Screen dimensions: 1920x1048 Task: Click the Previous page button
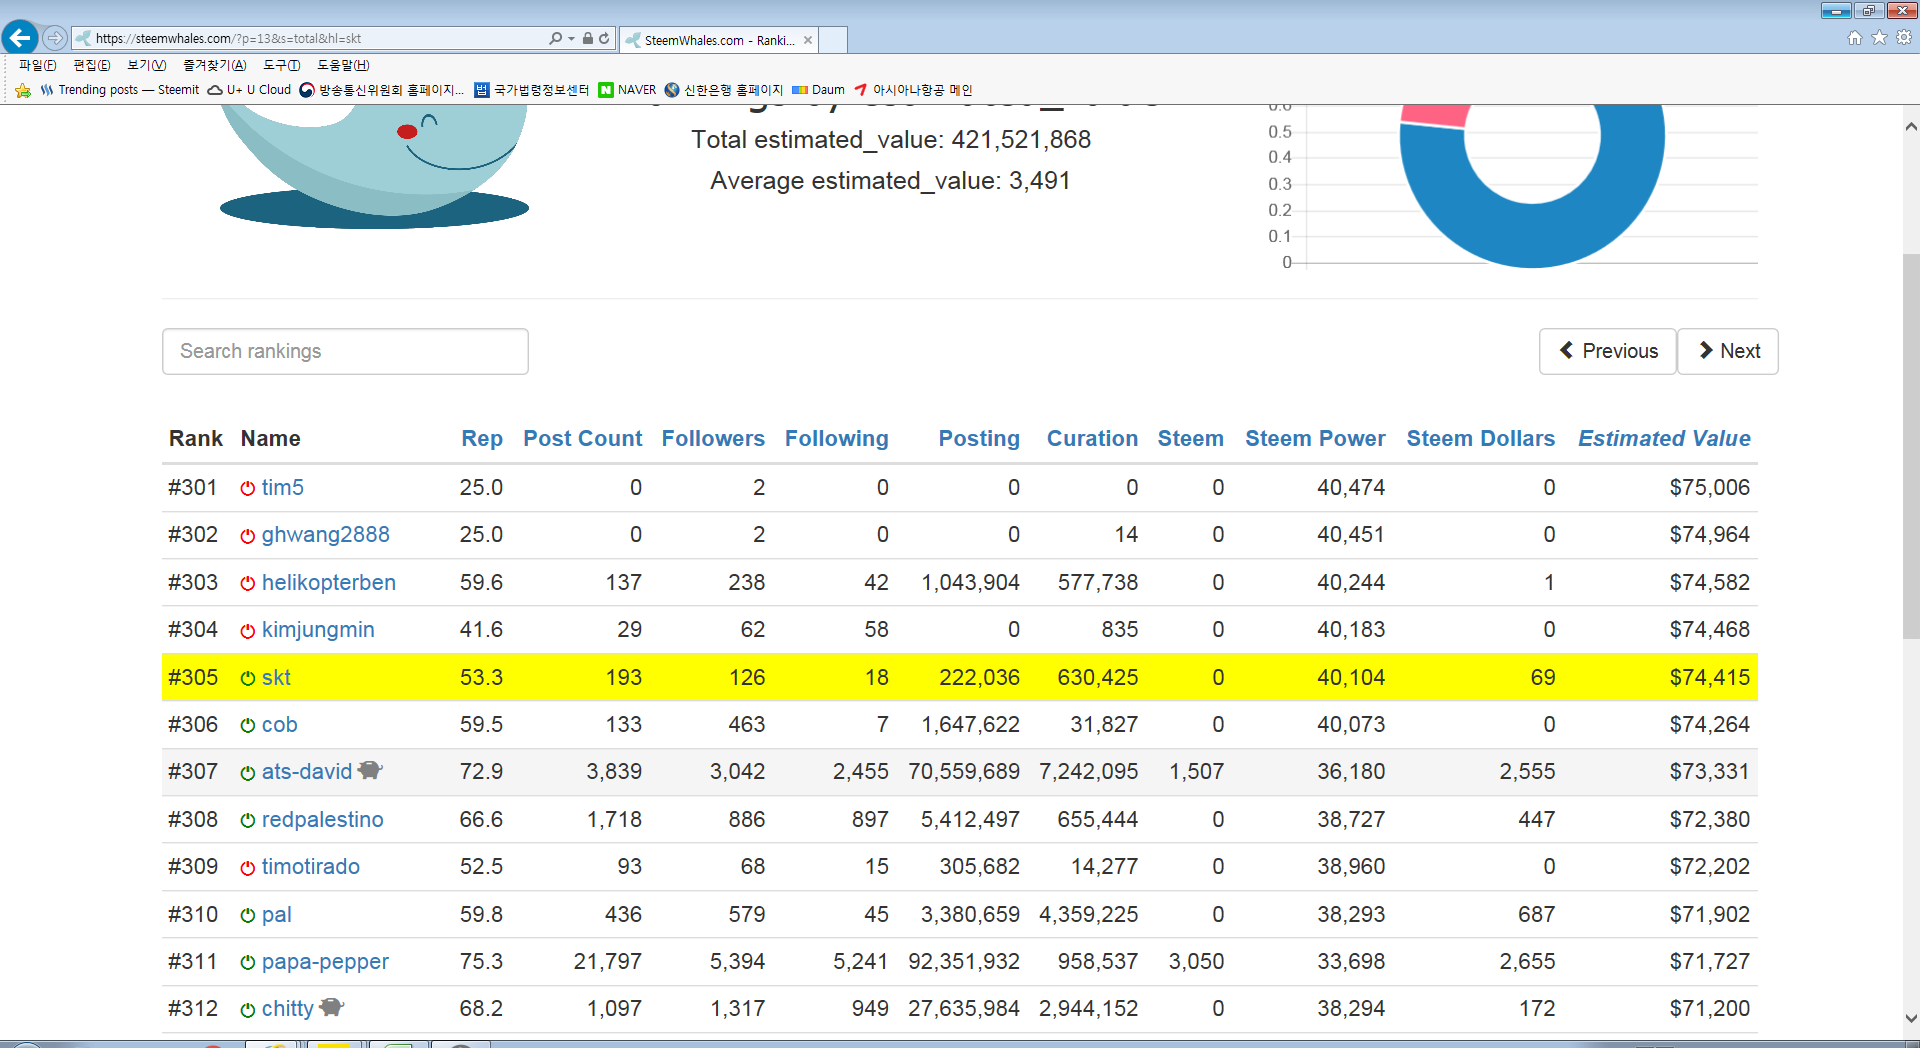pos(1608,351)
